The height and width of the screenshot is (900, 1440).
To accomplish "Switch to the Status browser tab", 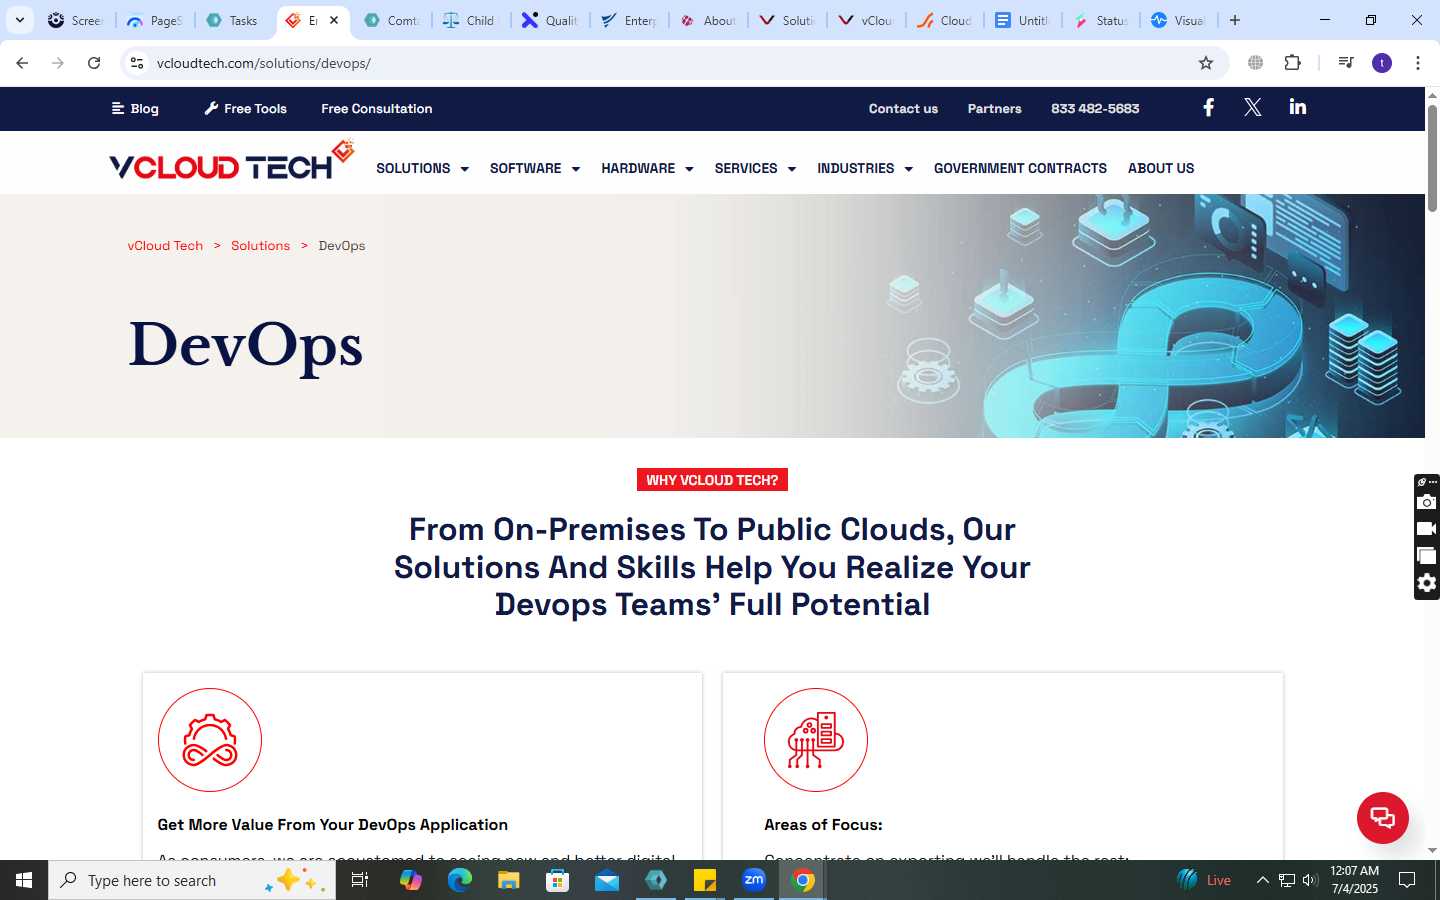I will coord(1100,20).
